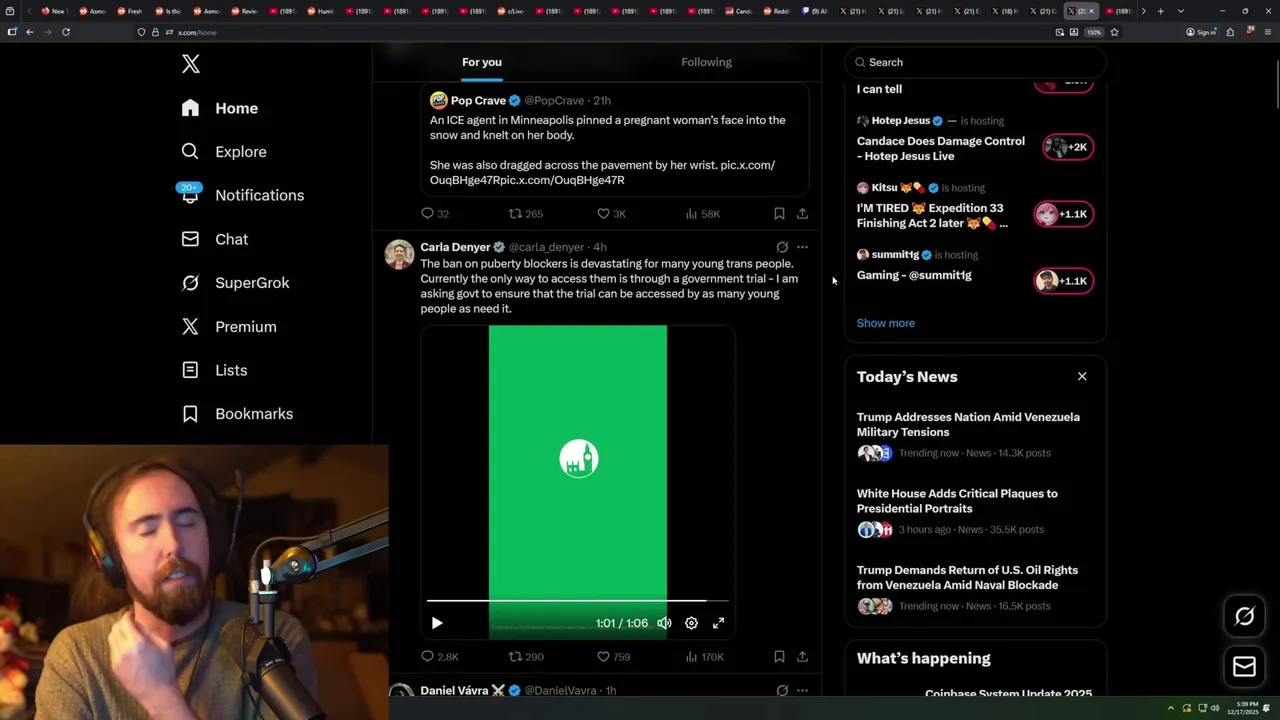
Task: Open White House Adds Critical Plaques story
Action: [x=975, y=511]
